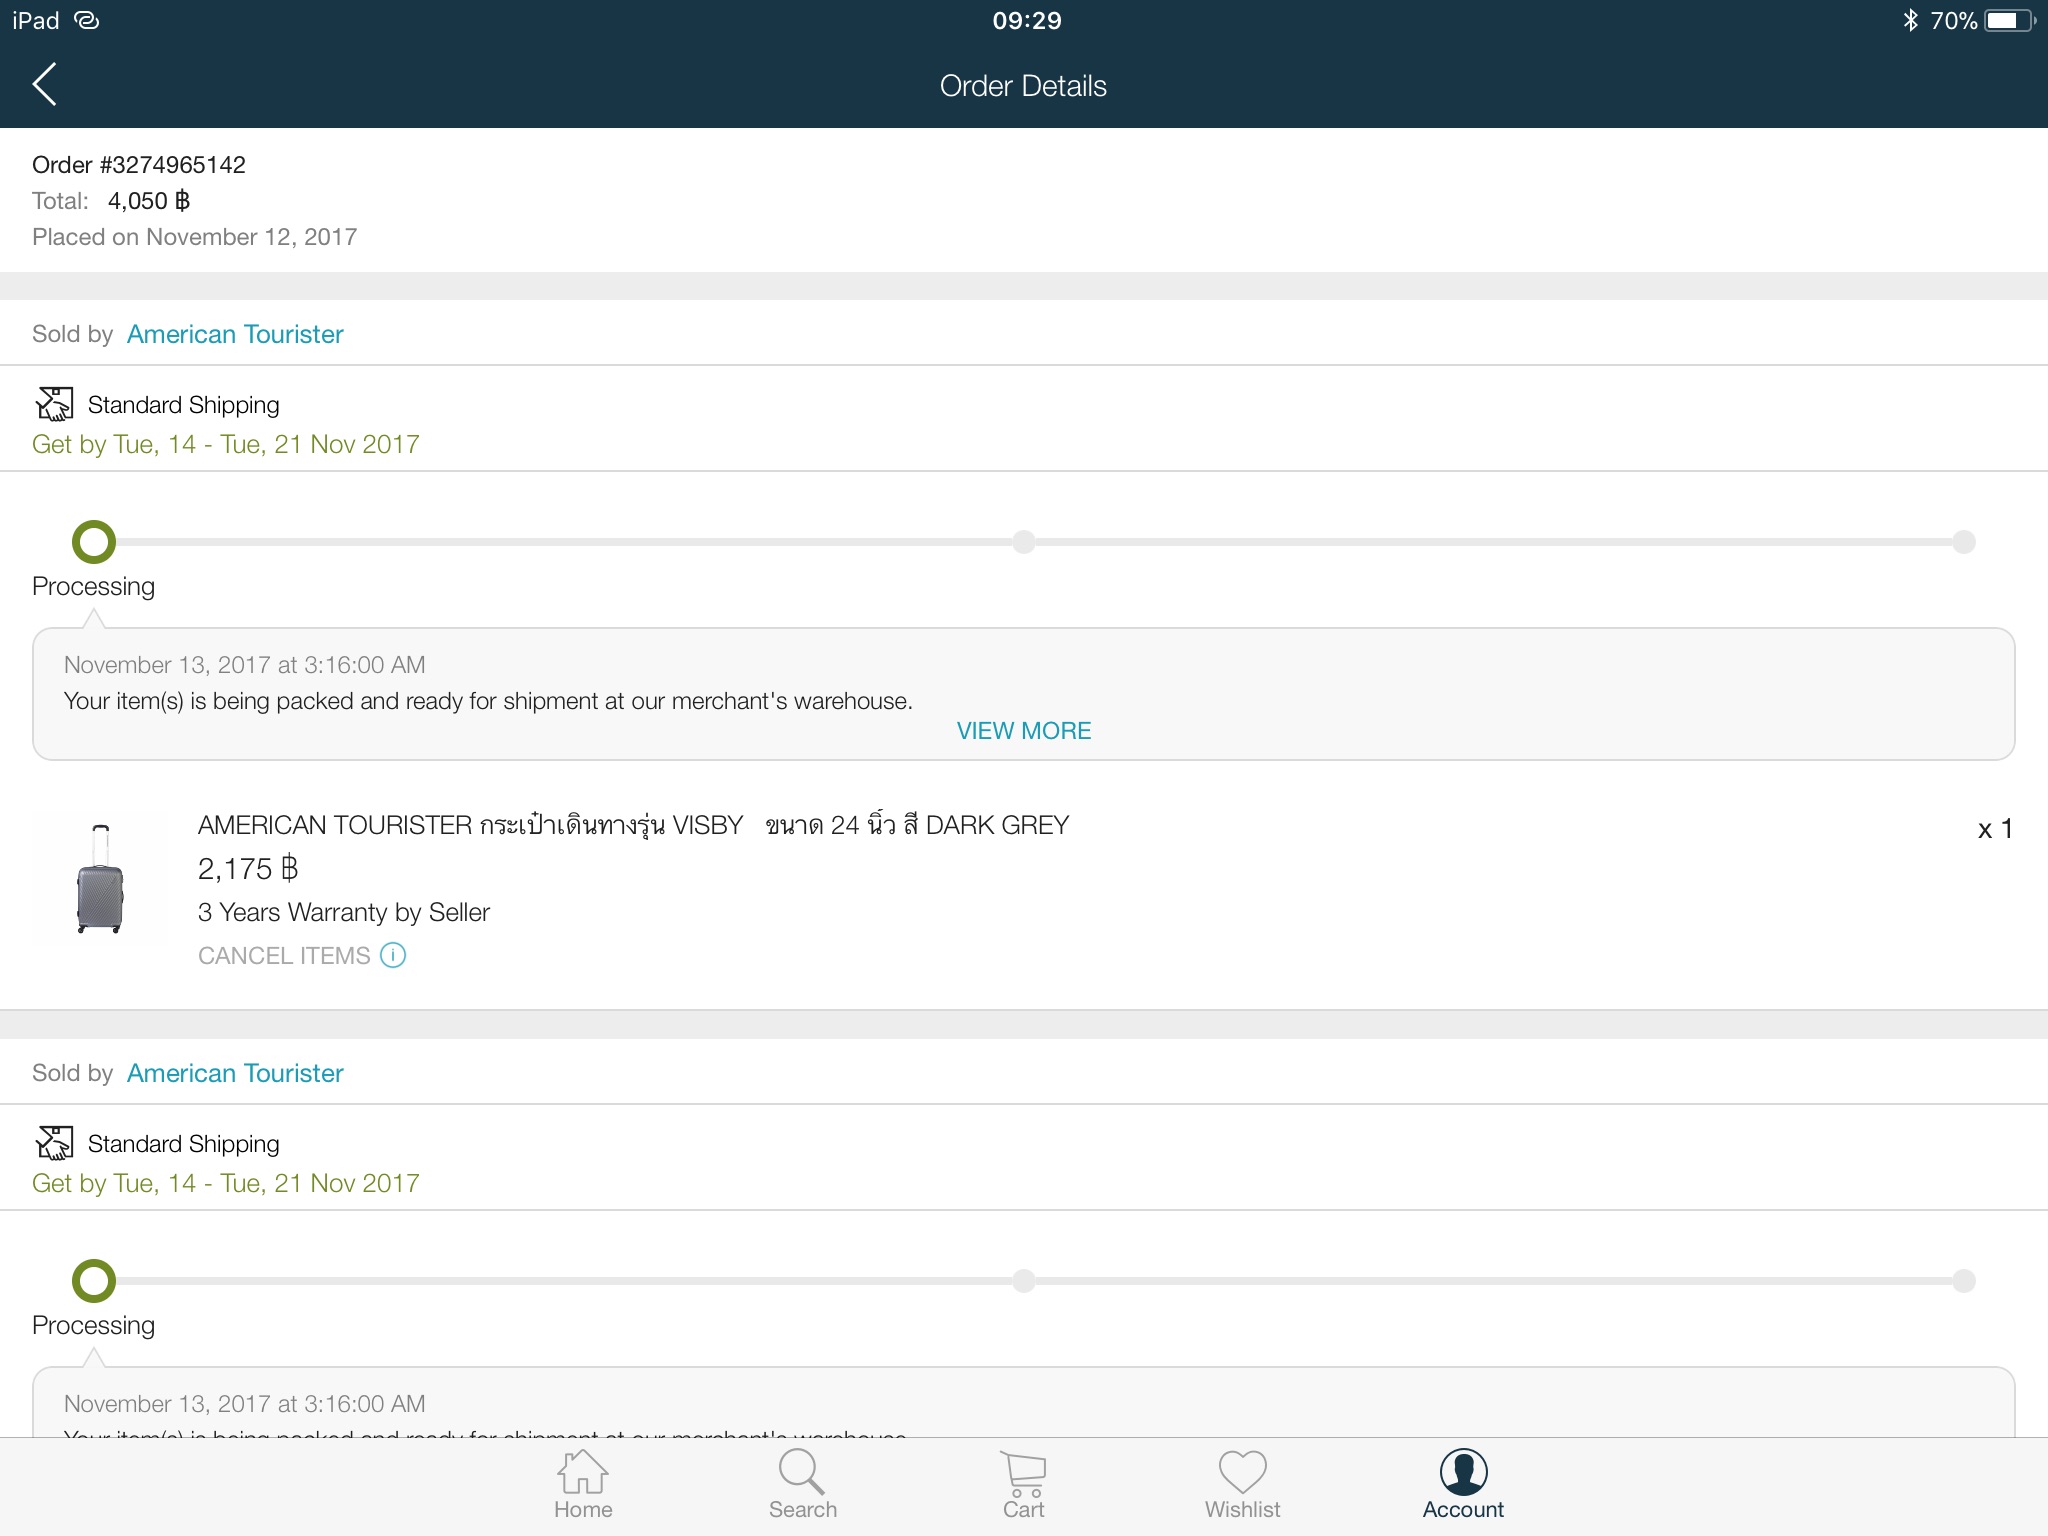Tap second Standard Shipping handshake icon
The image size is (2048, 1536).
click(54, 1143)
